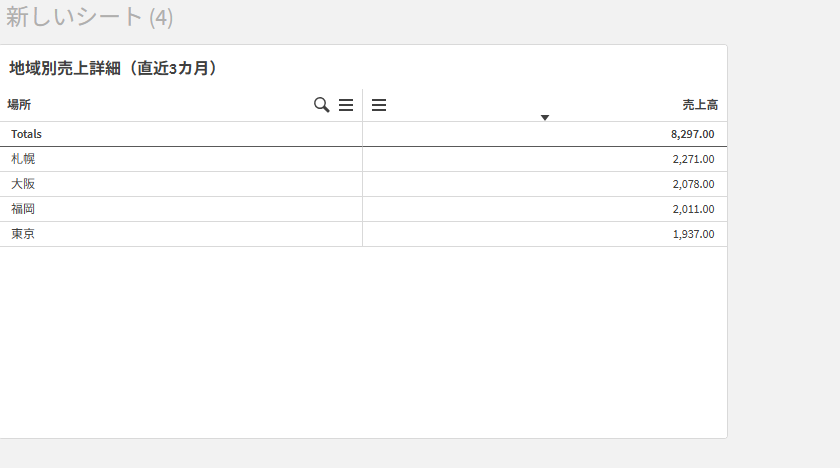The height and width of the screenshot is (468, 840).
Task: Select 札幌 in the table
Action: click(x=23, y=159)
